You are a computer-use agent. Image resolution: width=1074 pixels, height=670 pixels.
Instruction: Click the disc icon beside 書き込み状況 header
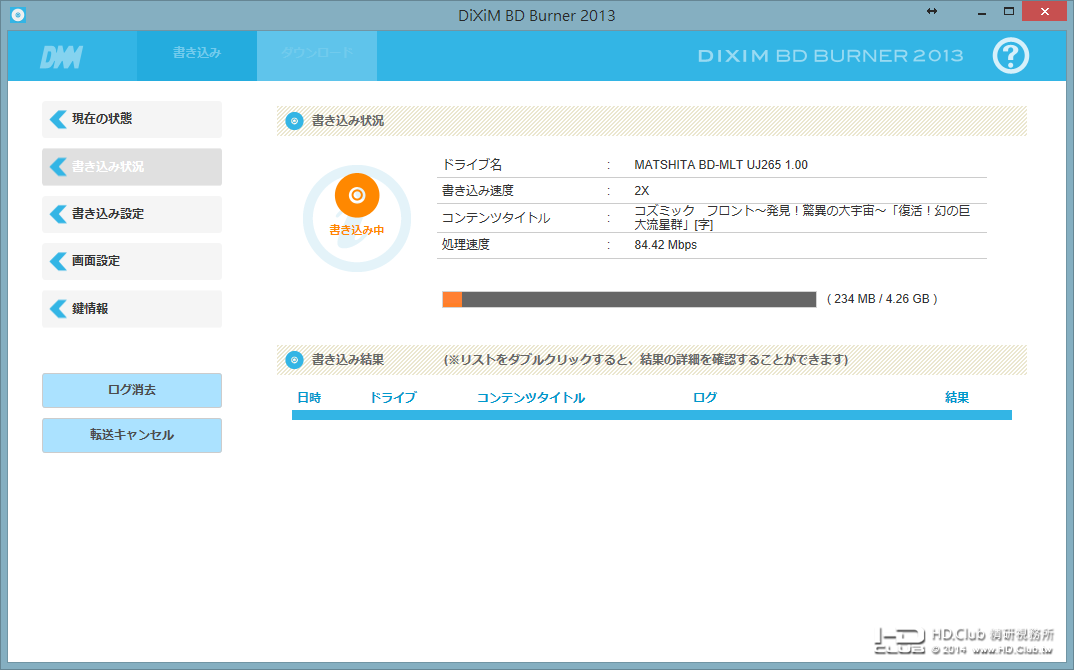[294, 121]
